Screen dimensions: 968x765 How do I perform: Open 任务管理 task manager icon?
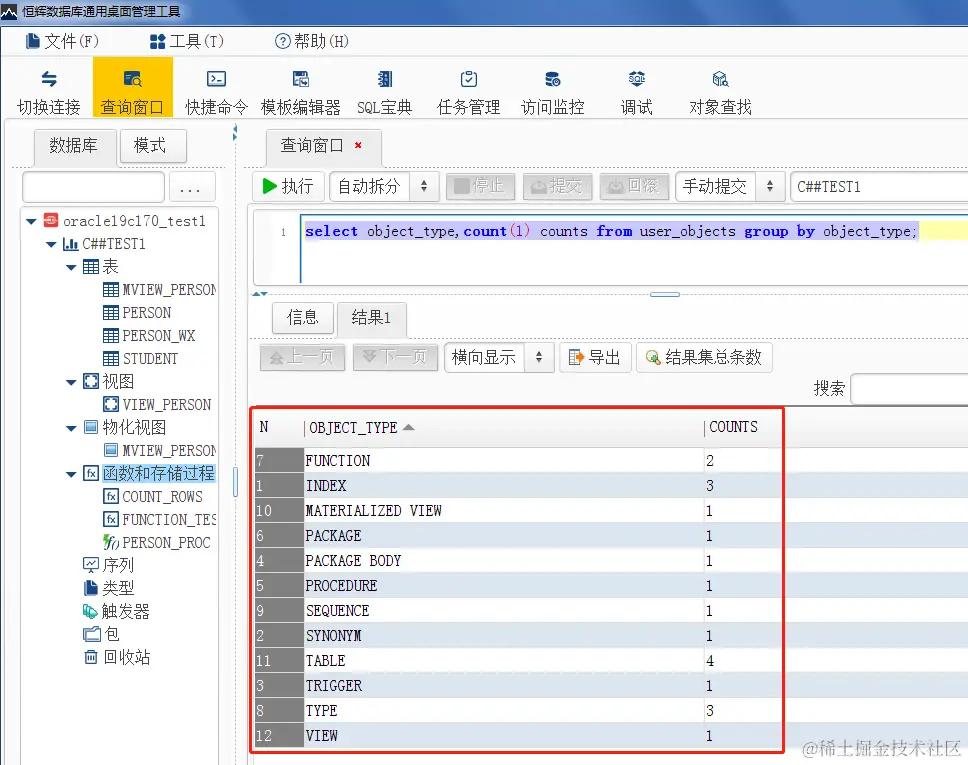pos(469,79)
